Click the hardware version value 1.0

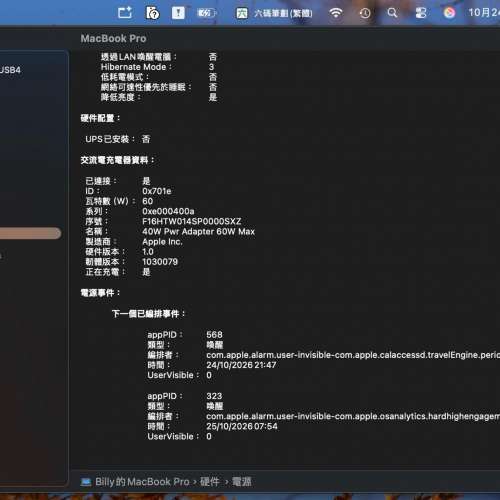click(x=148, y=252)
